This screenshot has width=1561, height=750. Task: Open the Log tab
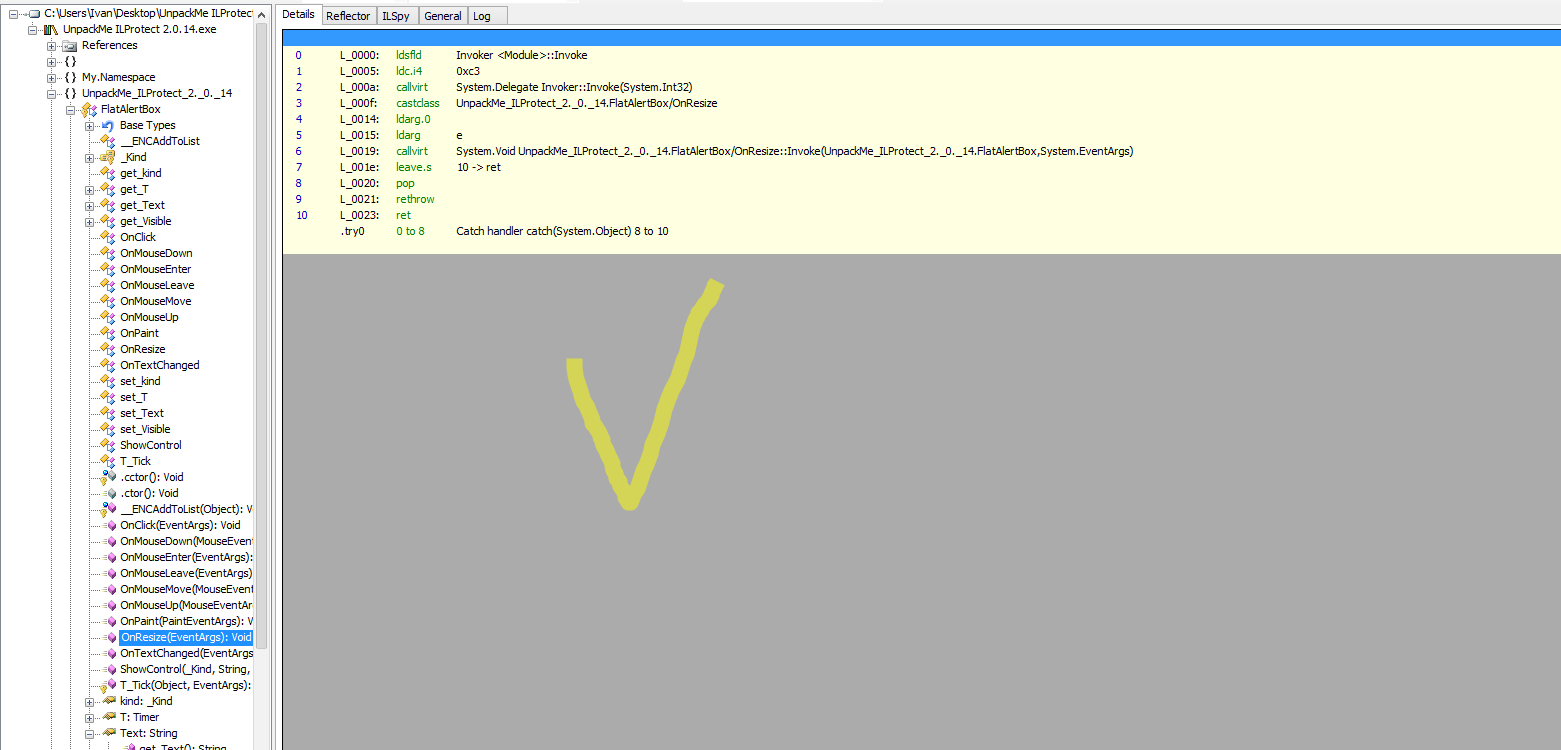point(482,15)
